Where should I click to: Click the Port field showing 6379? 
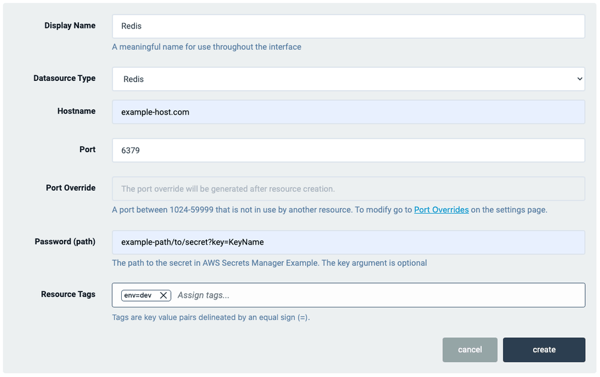point(348,150)
